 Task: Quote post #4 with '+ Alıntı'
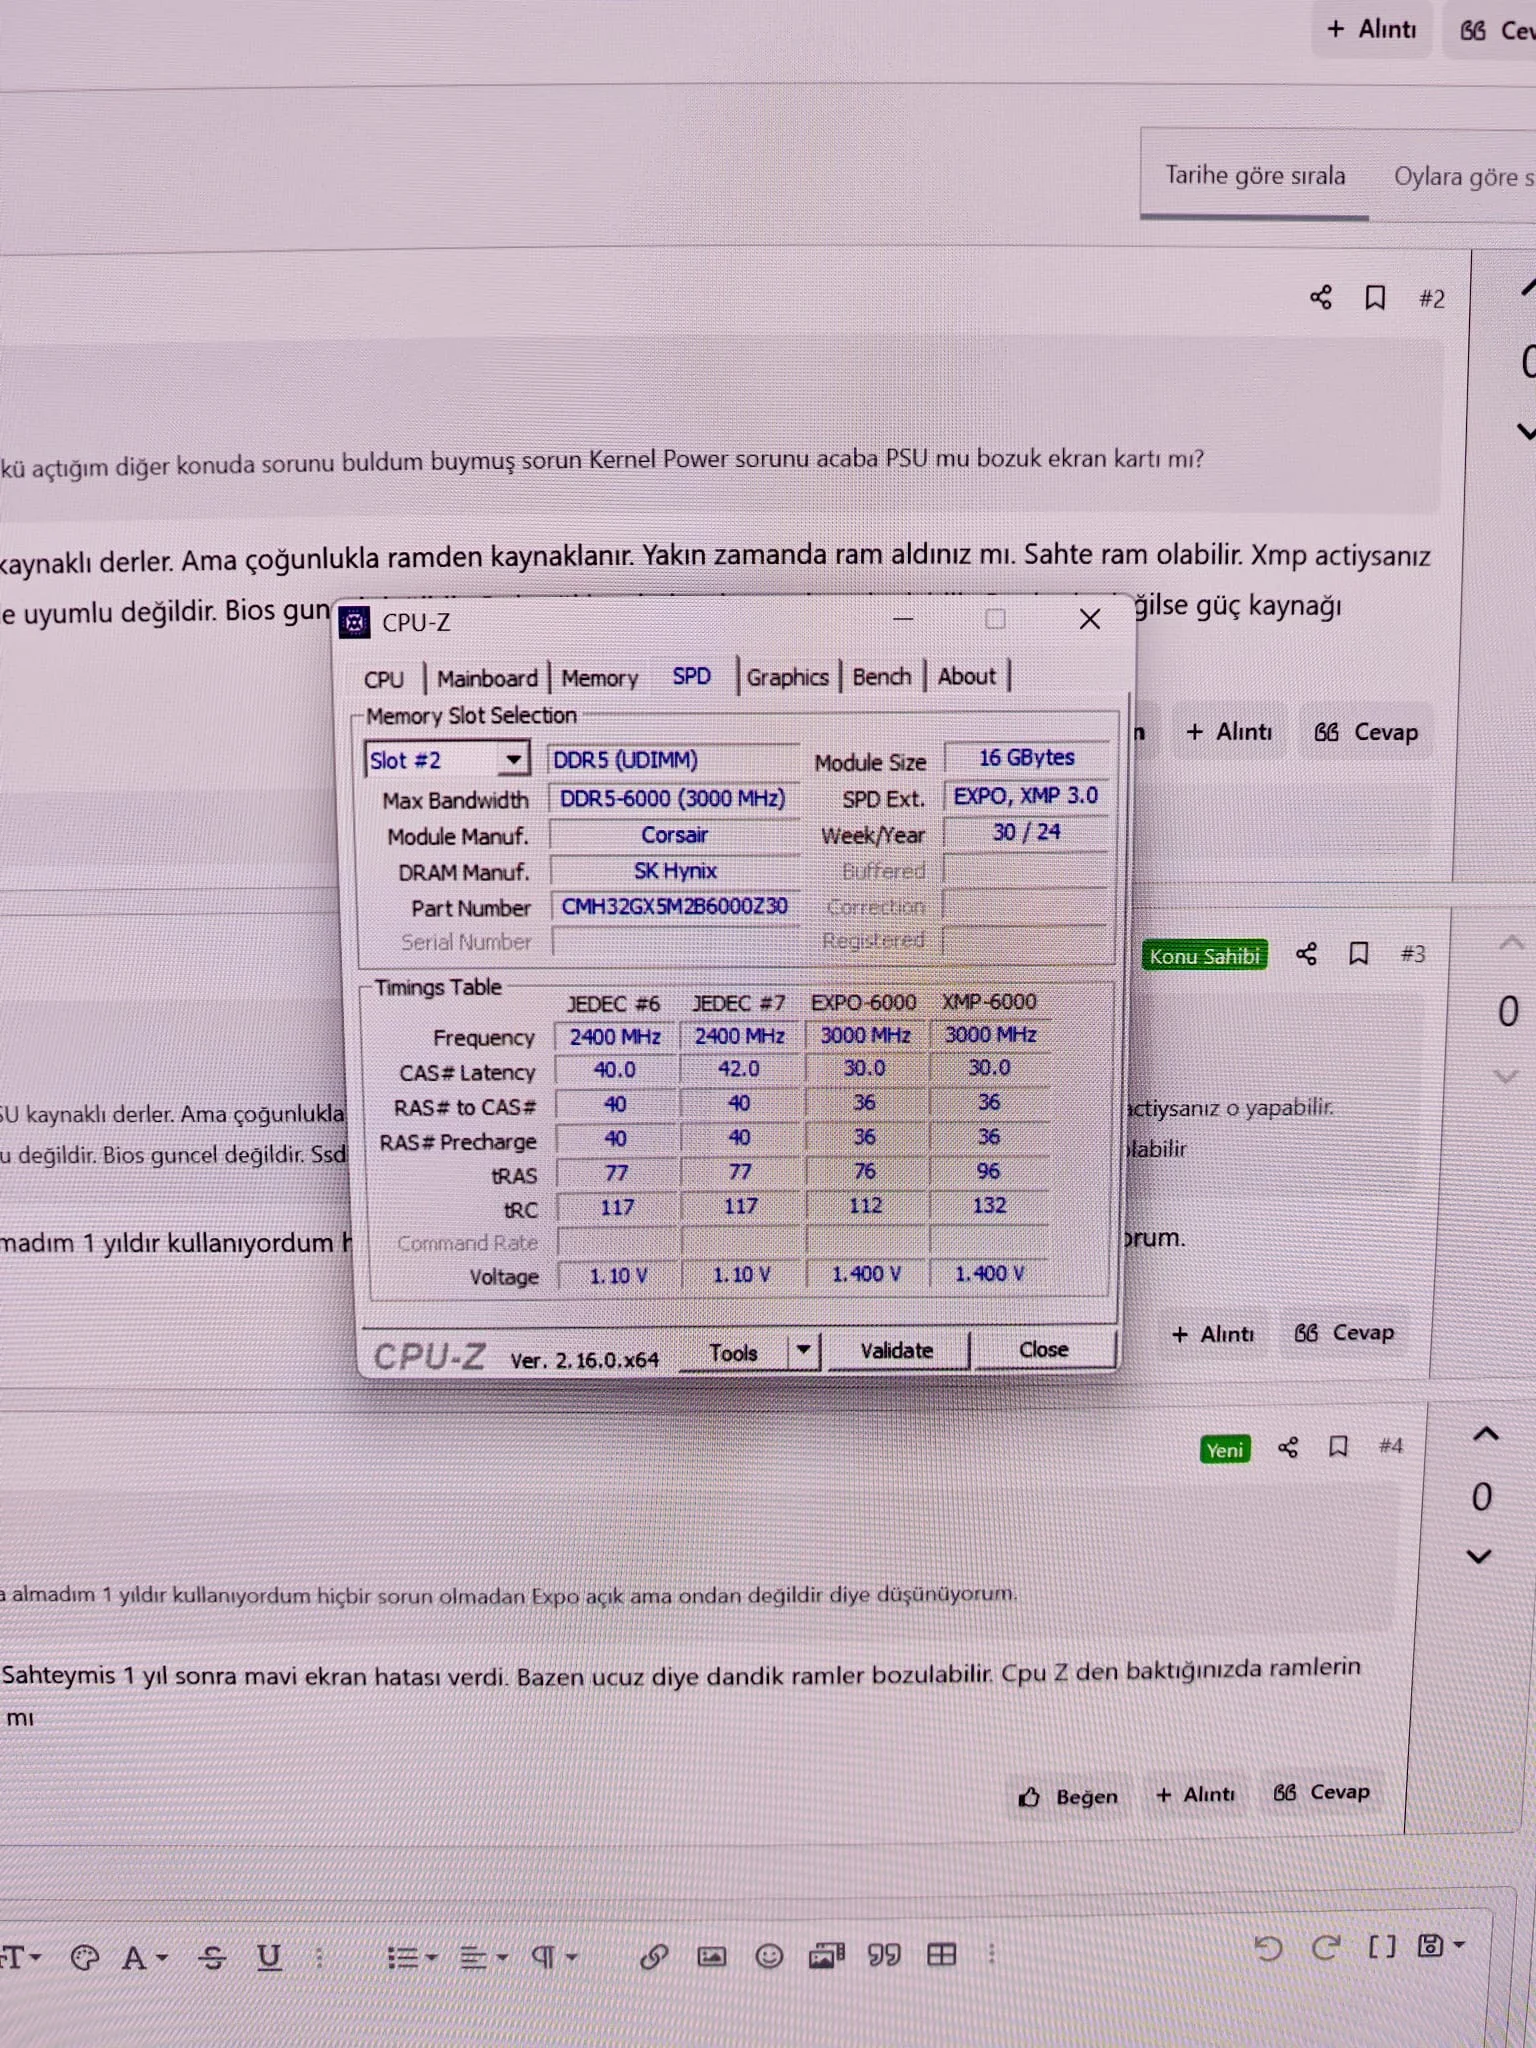1195,1794
